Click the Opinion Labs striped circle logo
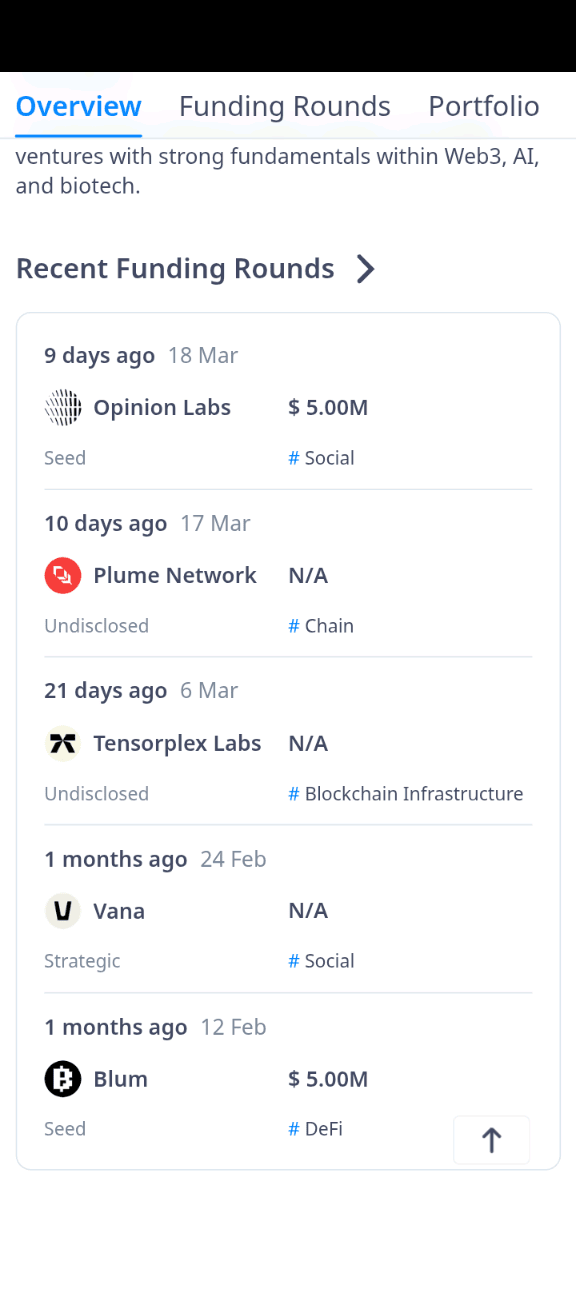The width and height of the screenshot is (576, 1289). (63, 408)
